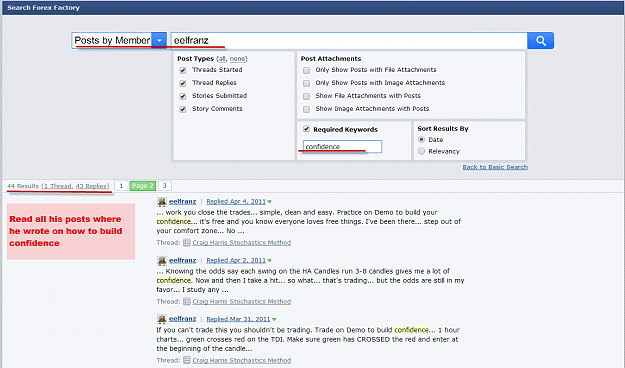The height and width of the screenshot is (368, 625).
Task: Click the eelfranz search input field
Action: pyautogui.click(x=349, y=41)
